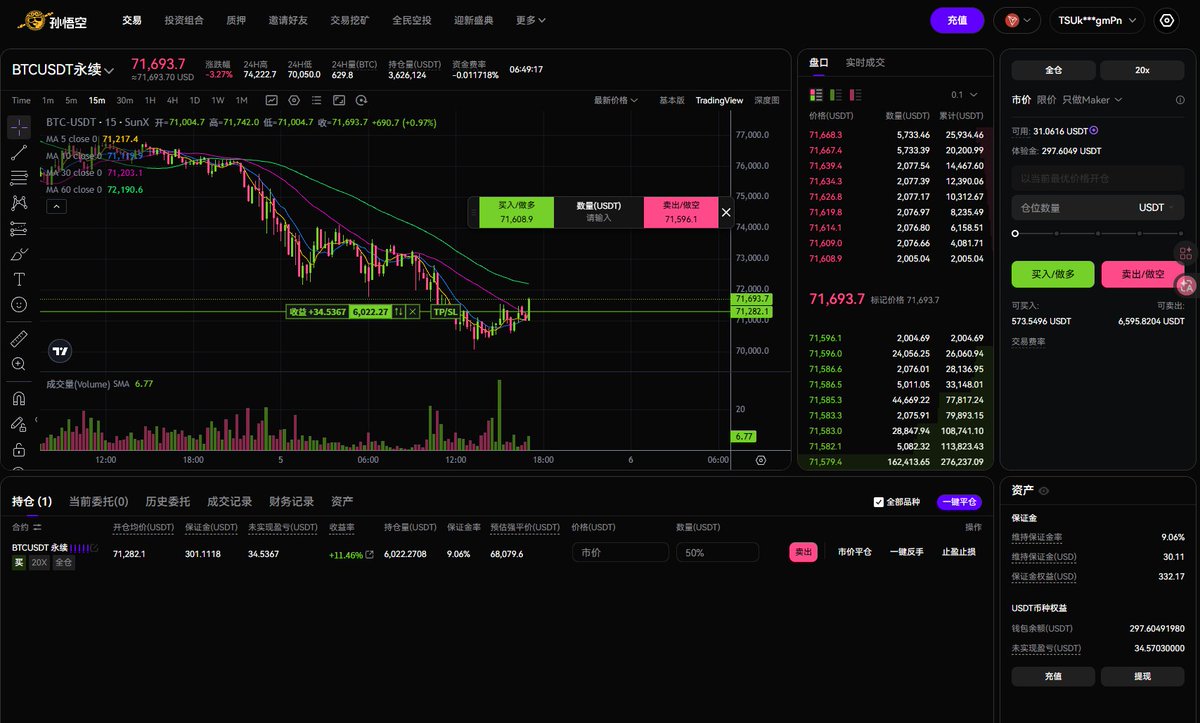The height and width of the screenshot is (723, 1200).
Task: Open chart settings hexagon icon
Action: click(x=294, y=100)
